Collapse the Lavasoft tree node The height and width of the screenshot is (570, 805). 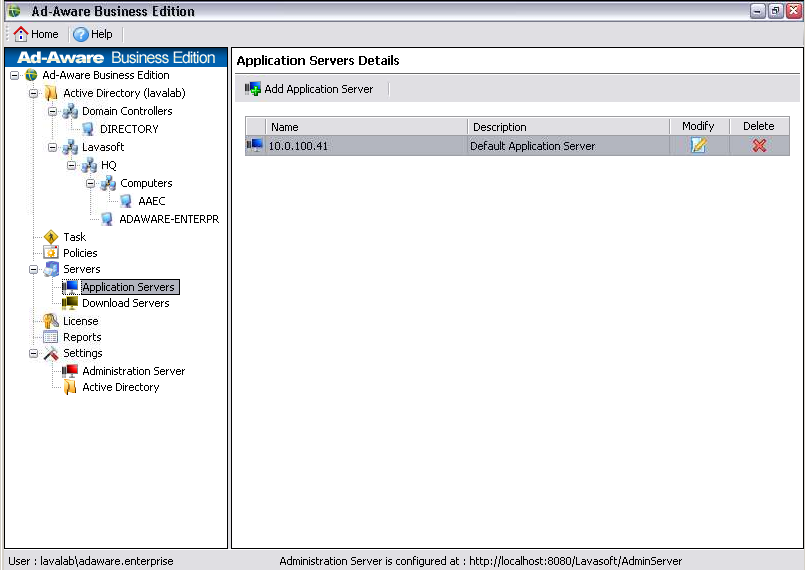coord(52,147)
